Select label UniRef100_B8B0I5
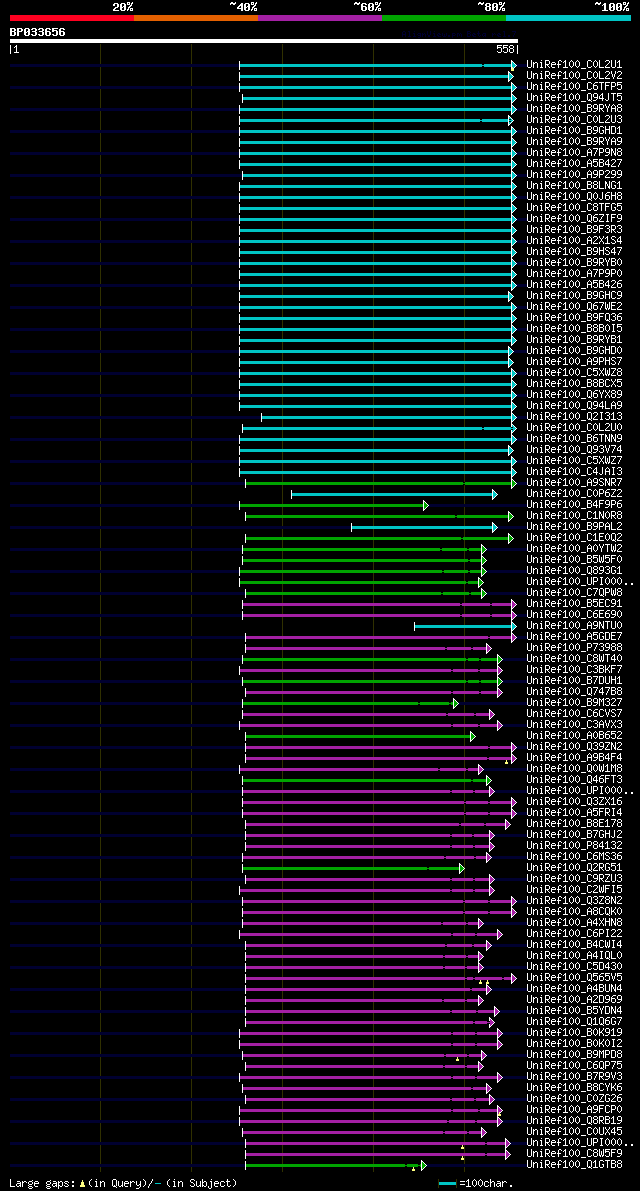 click(574, 330)
